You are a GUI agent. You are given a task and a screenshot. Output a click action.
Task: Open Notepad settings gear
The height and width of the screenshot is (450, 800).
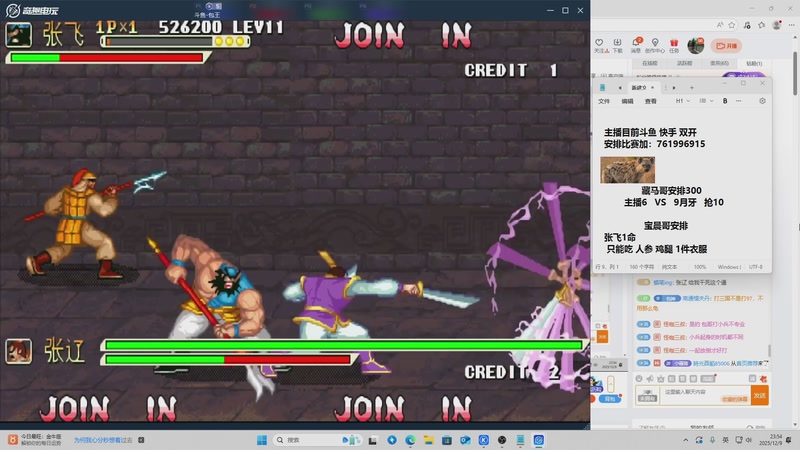point(762,101)
